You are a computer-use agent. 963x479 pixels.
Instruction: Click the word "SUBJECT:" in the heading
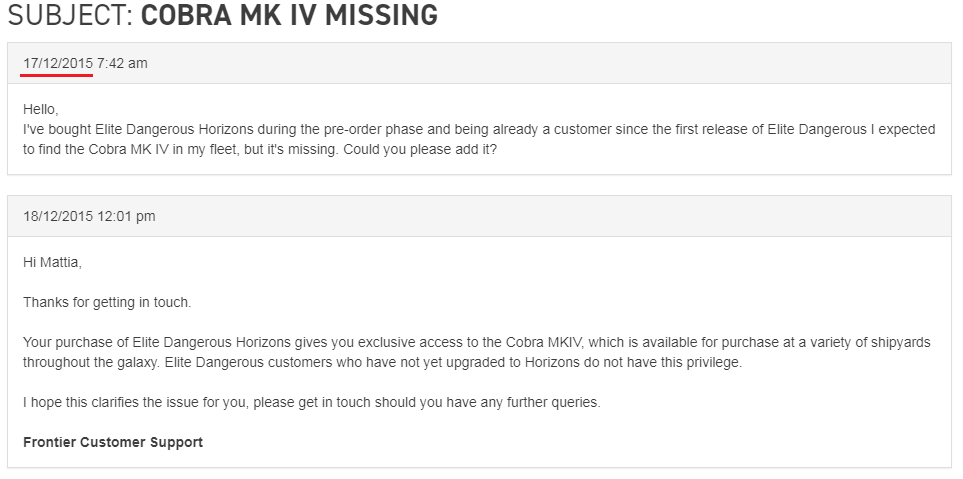(x=70, y=15)
